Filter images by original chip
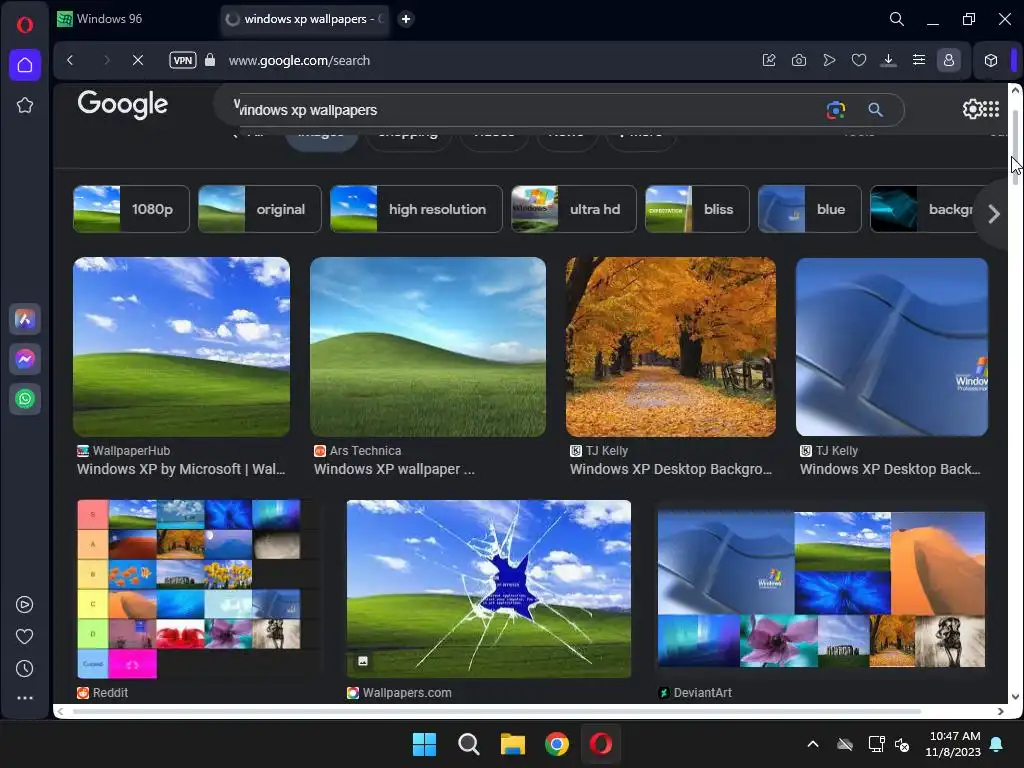The width and height of the screenshot is (1024, 768). 259,209
